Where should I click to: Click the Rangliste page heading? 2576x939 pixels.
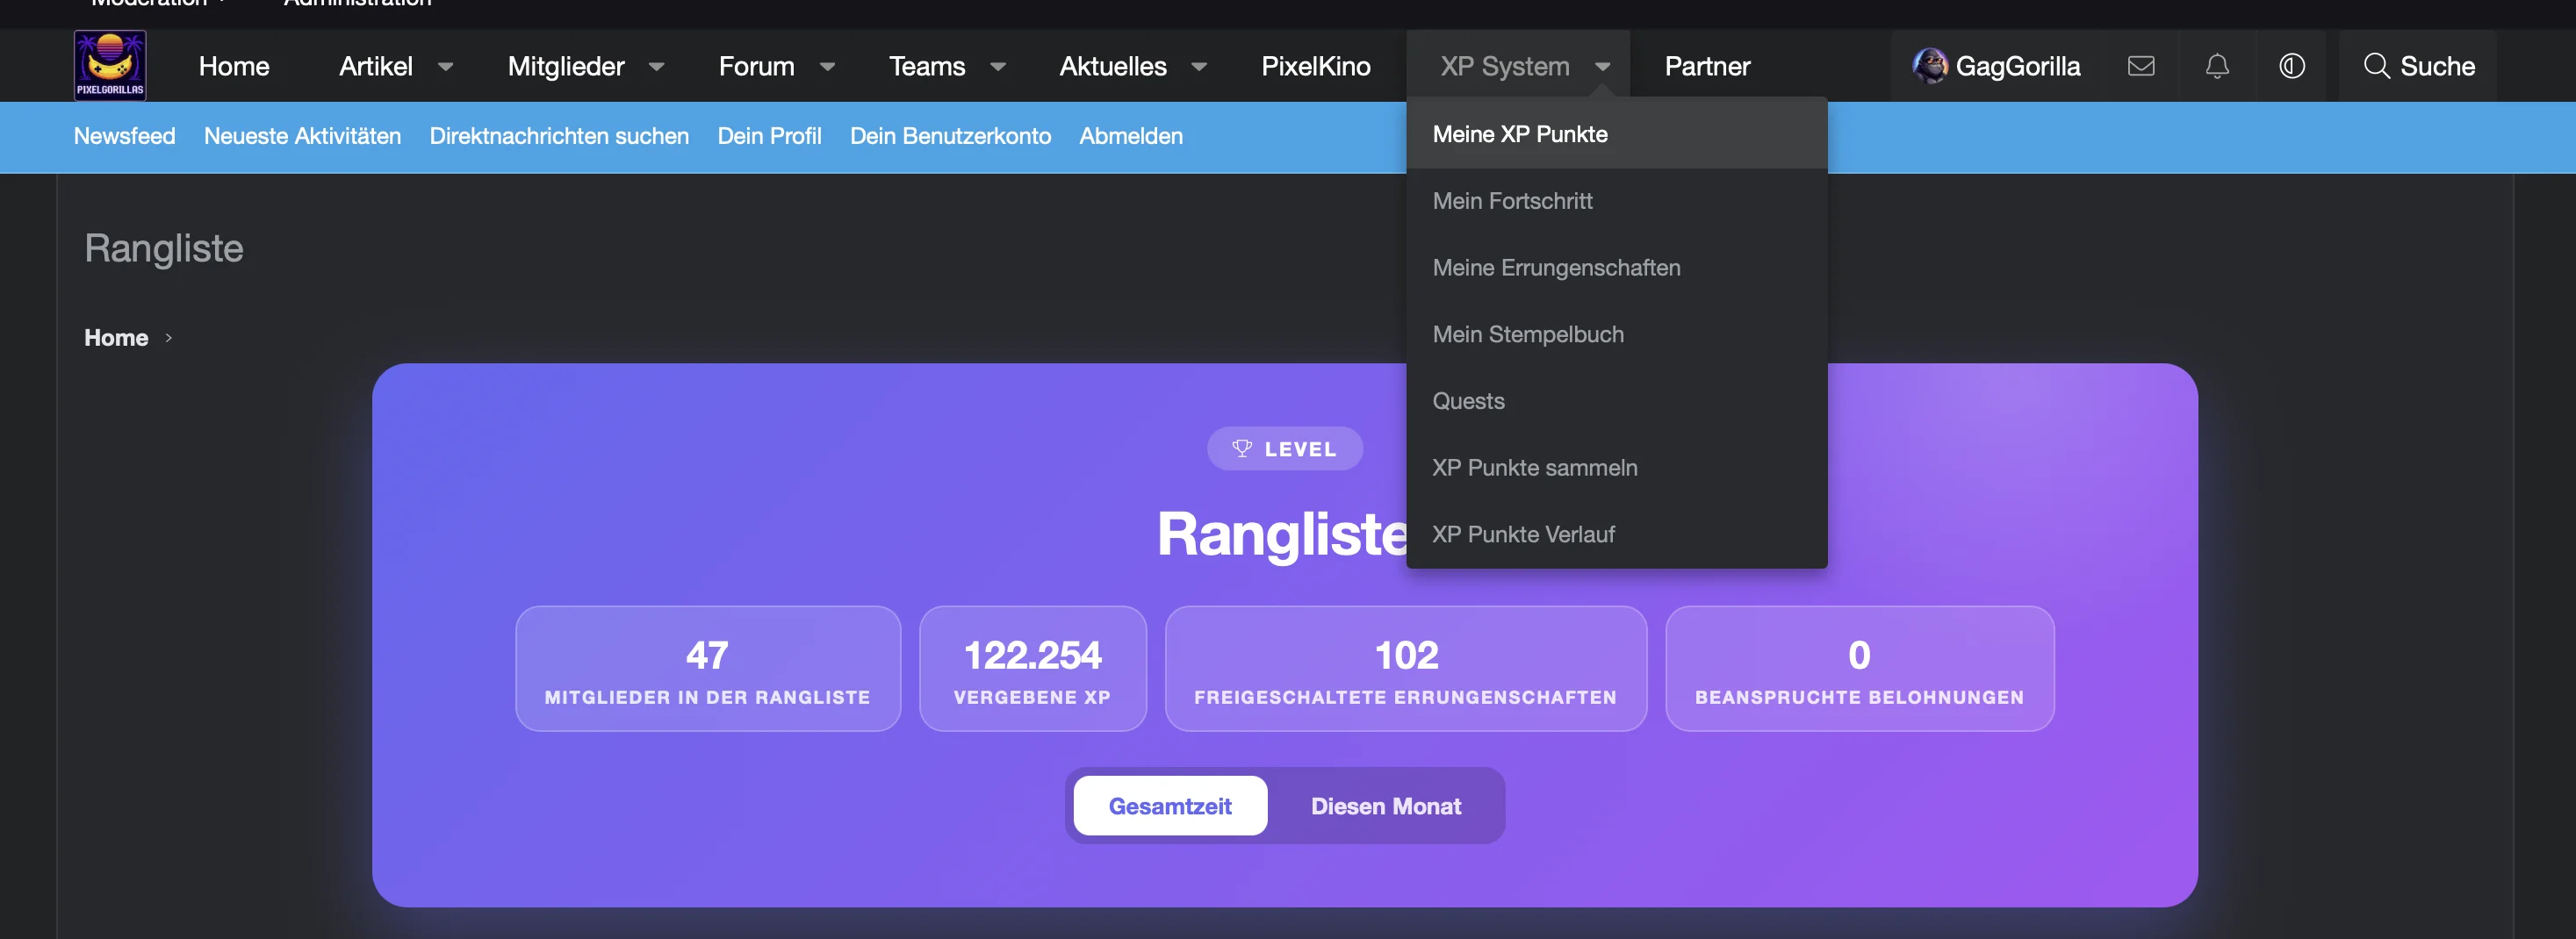point(164,248)
